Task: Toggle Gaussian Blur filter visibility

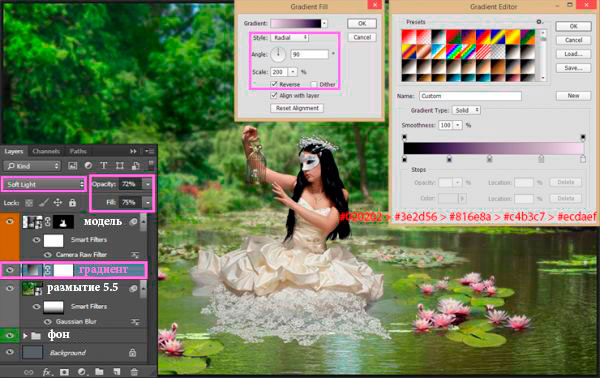Action: (47, 322)
